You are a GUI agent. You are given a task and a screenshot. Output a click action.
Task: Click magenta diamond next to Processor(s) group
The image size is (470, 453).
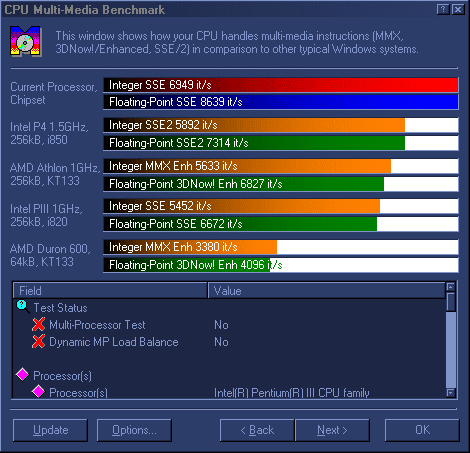(22, 374)
